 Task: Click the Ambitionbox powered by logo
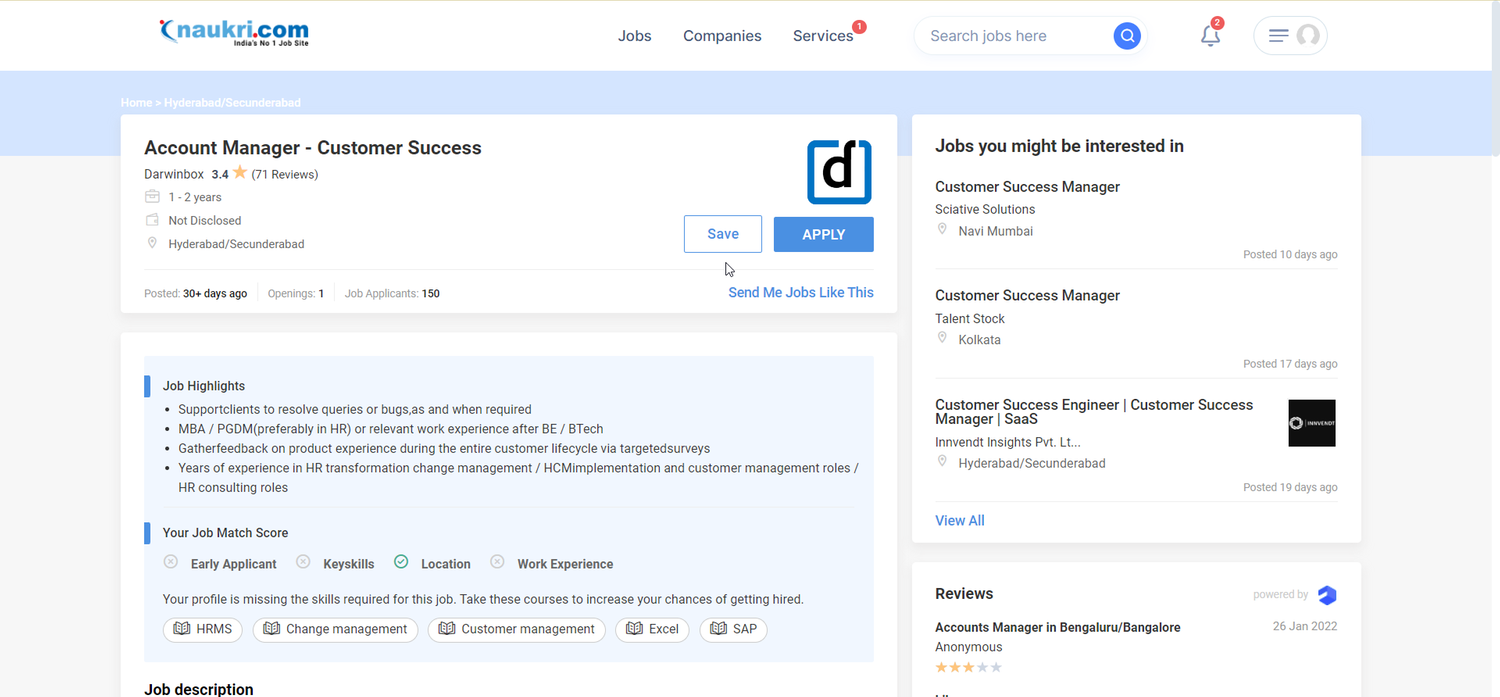pyautogui.click(x=1327, y=595)
